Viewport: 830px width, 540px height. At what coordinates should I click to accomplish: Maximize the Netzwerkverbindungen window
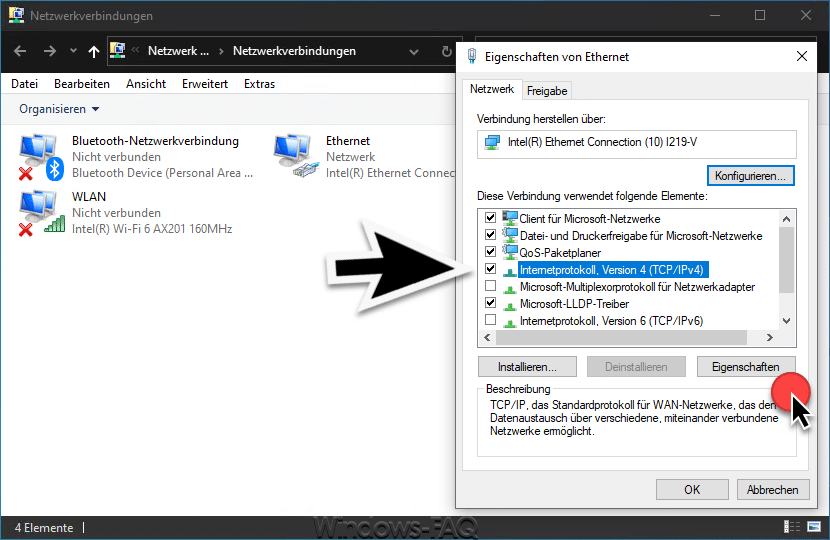(760, 15)
